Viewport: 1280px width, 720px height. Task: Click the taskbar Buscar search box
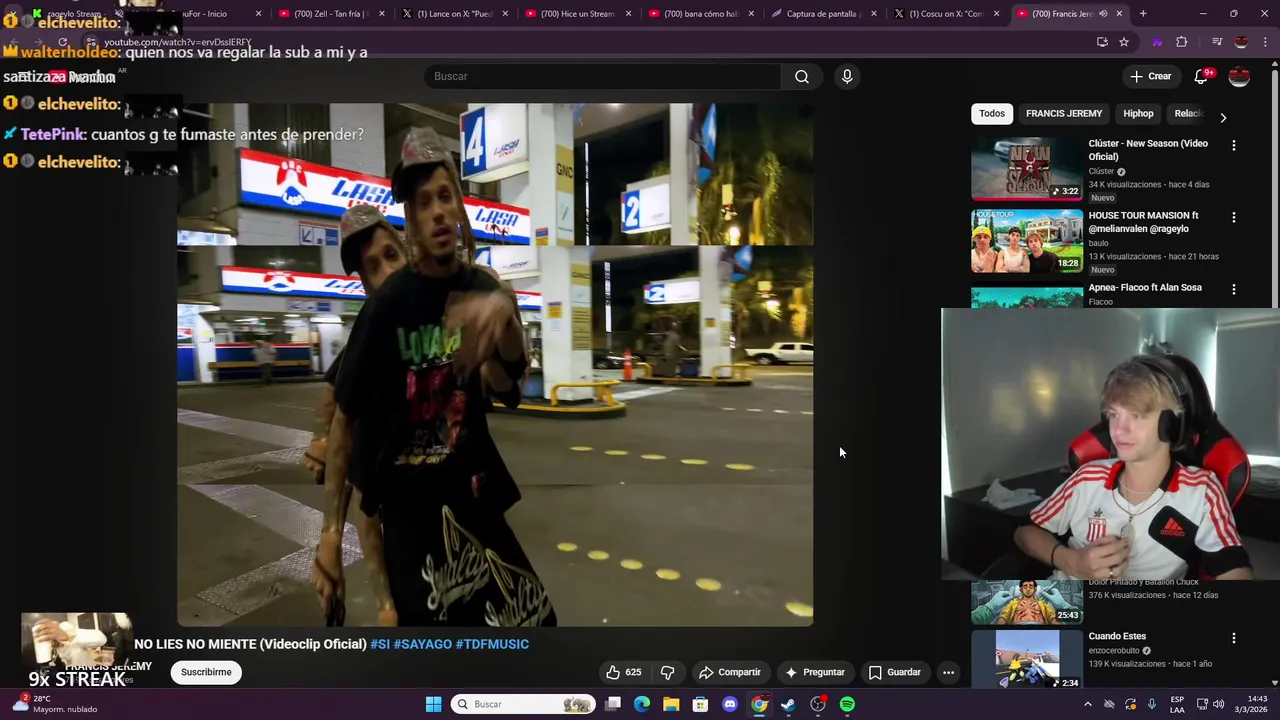click(x=523, y=705)
